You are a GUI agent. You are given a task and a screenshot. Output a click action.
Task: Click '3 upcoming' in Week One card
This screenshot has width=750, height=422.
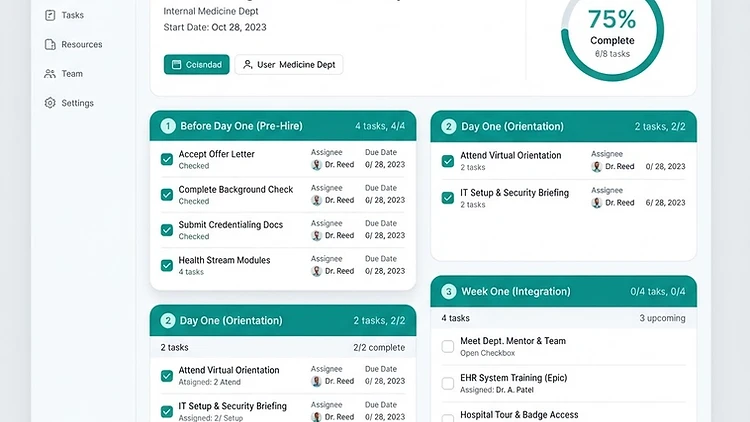point(662,318)
